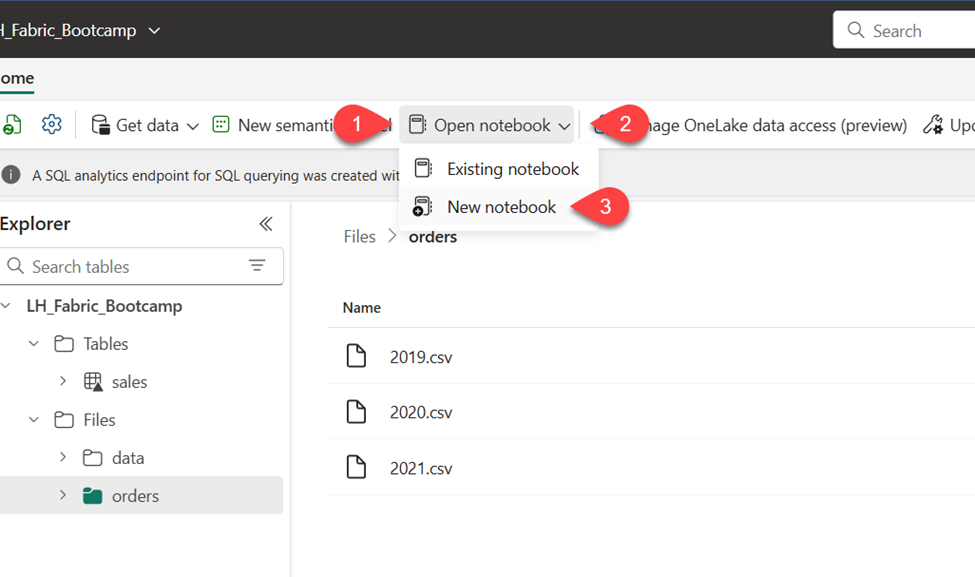
Task: Open the workspace name dropdown chevron
Action: (154, 30)
